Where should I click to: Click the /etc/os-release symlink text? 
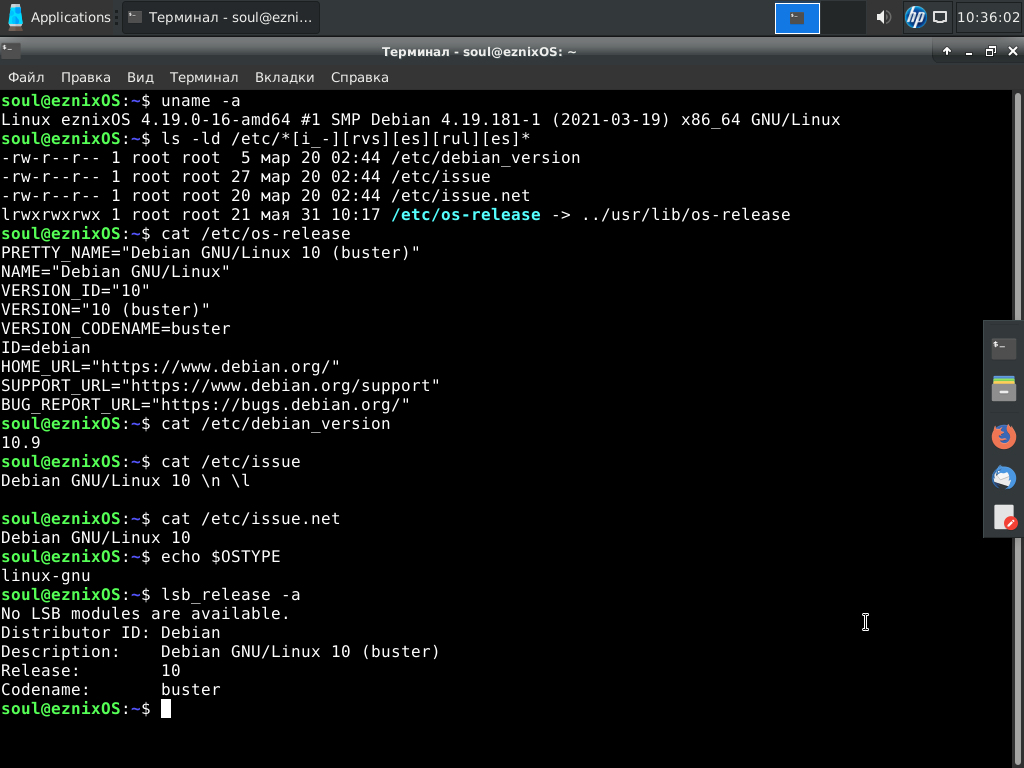click(x=466, y=215)
